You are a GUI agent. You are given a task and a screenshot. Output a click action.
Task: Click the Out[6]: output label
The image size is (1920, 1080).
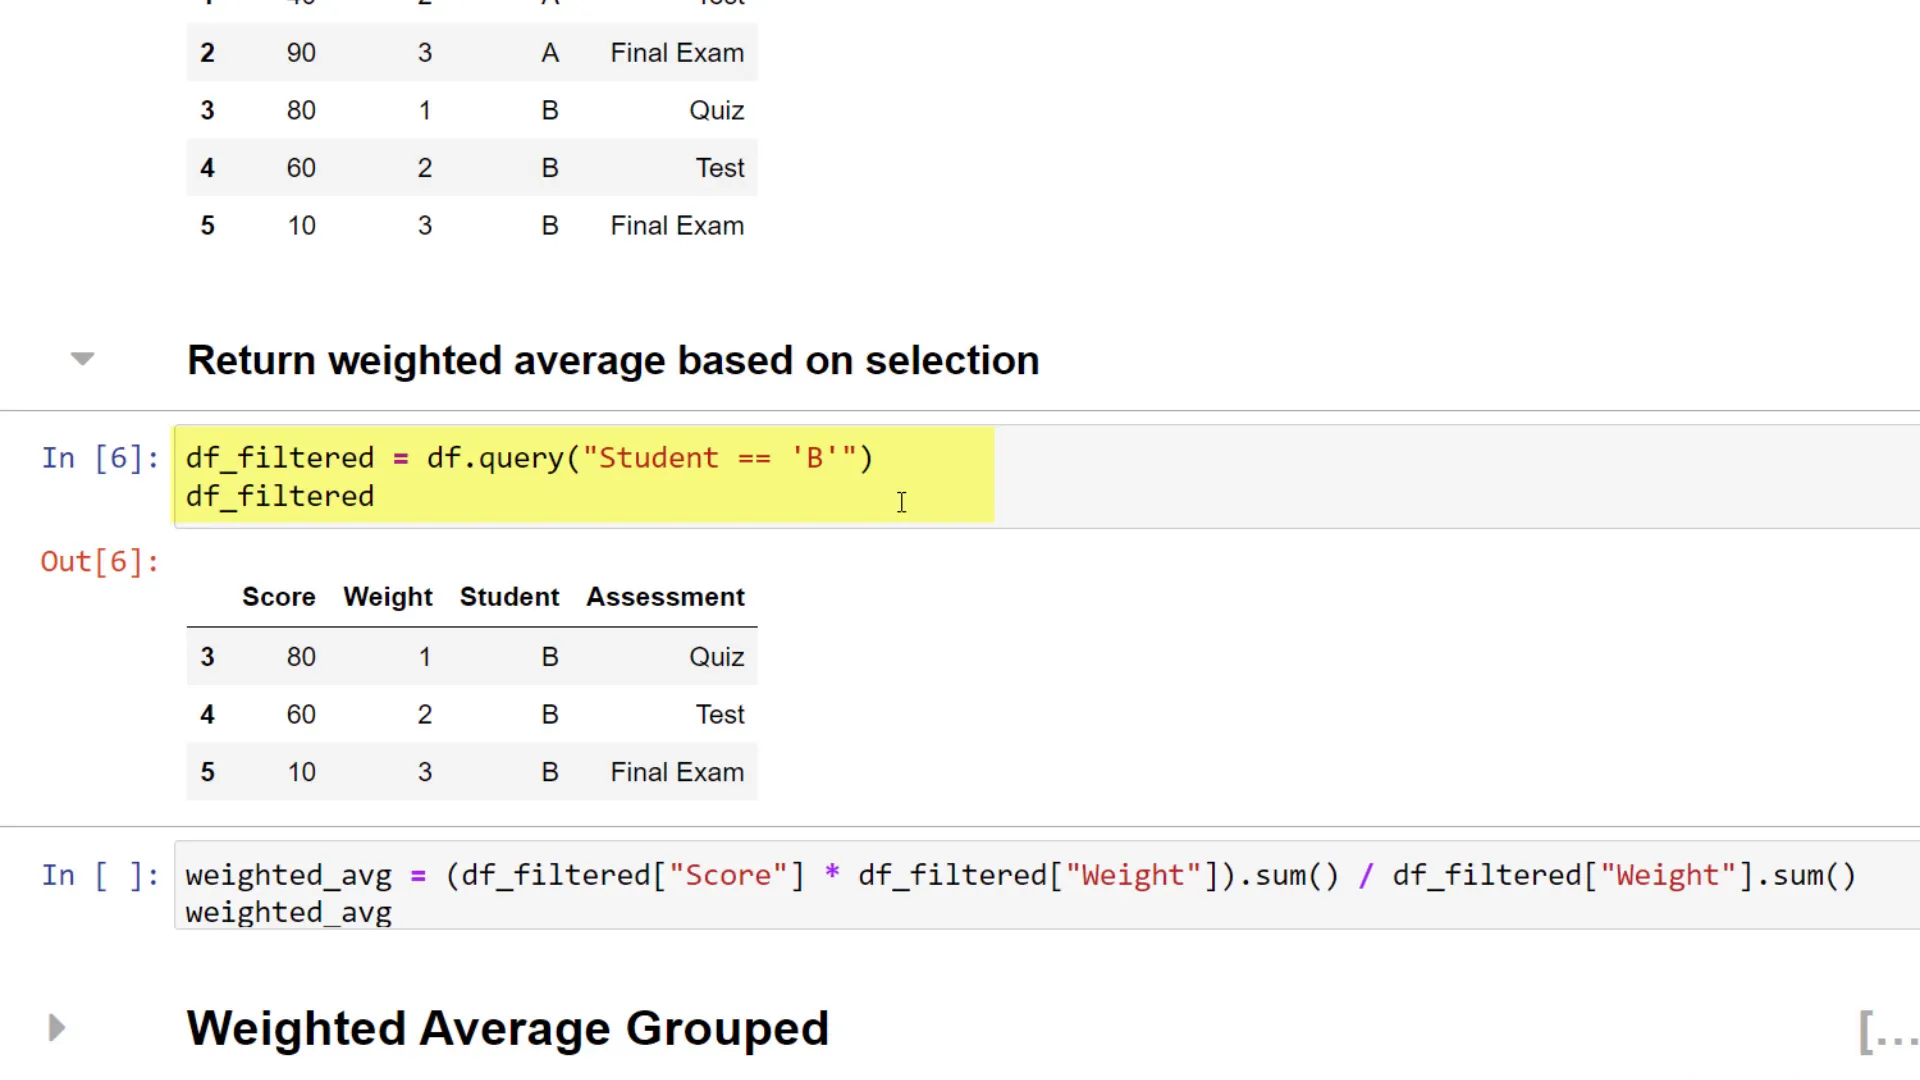pos(99,561)
